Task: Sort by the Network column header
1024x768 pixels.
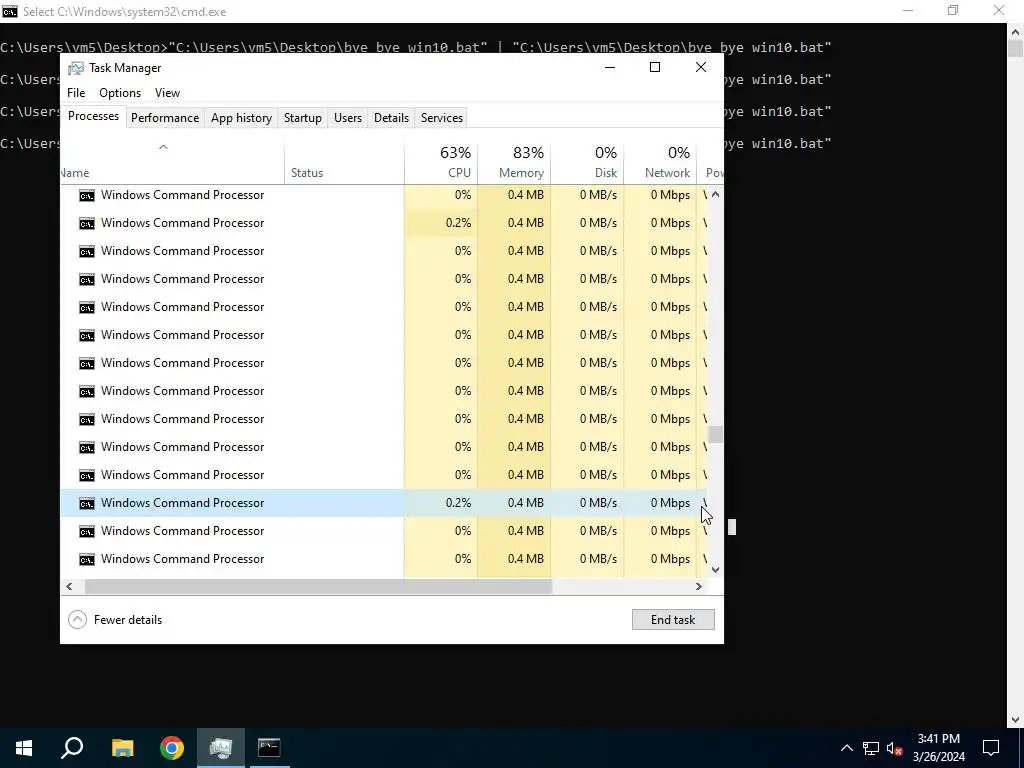Action: coord(660,163)
